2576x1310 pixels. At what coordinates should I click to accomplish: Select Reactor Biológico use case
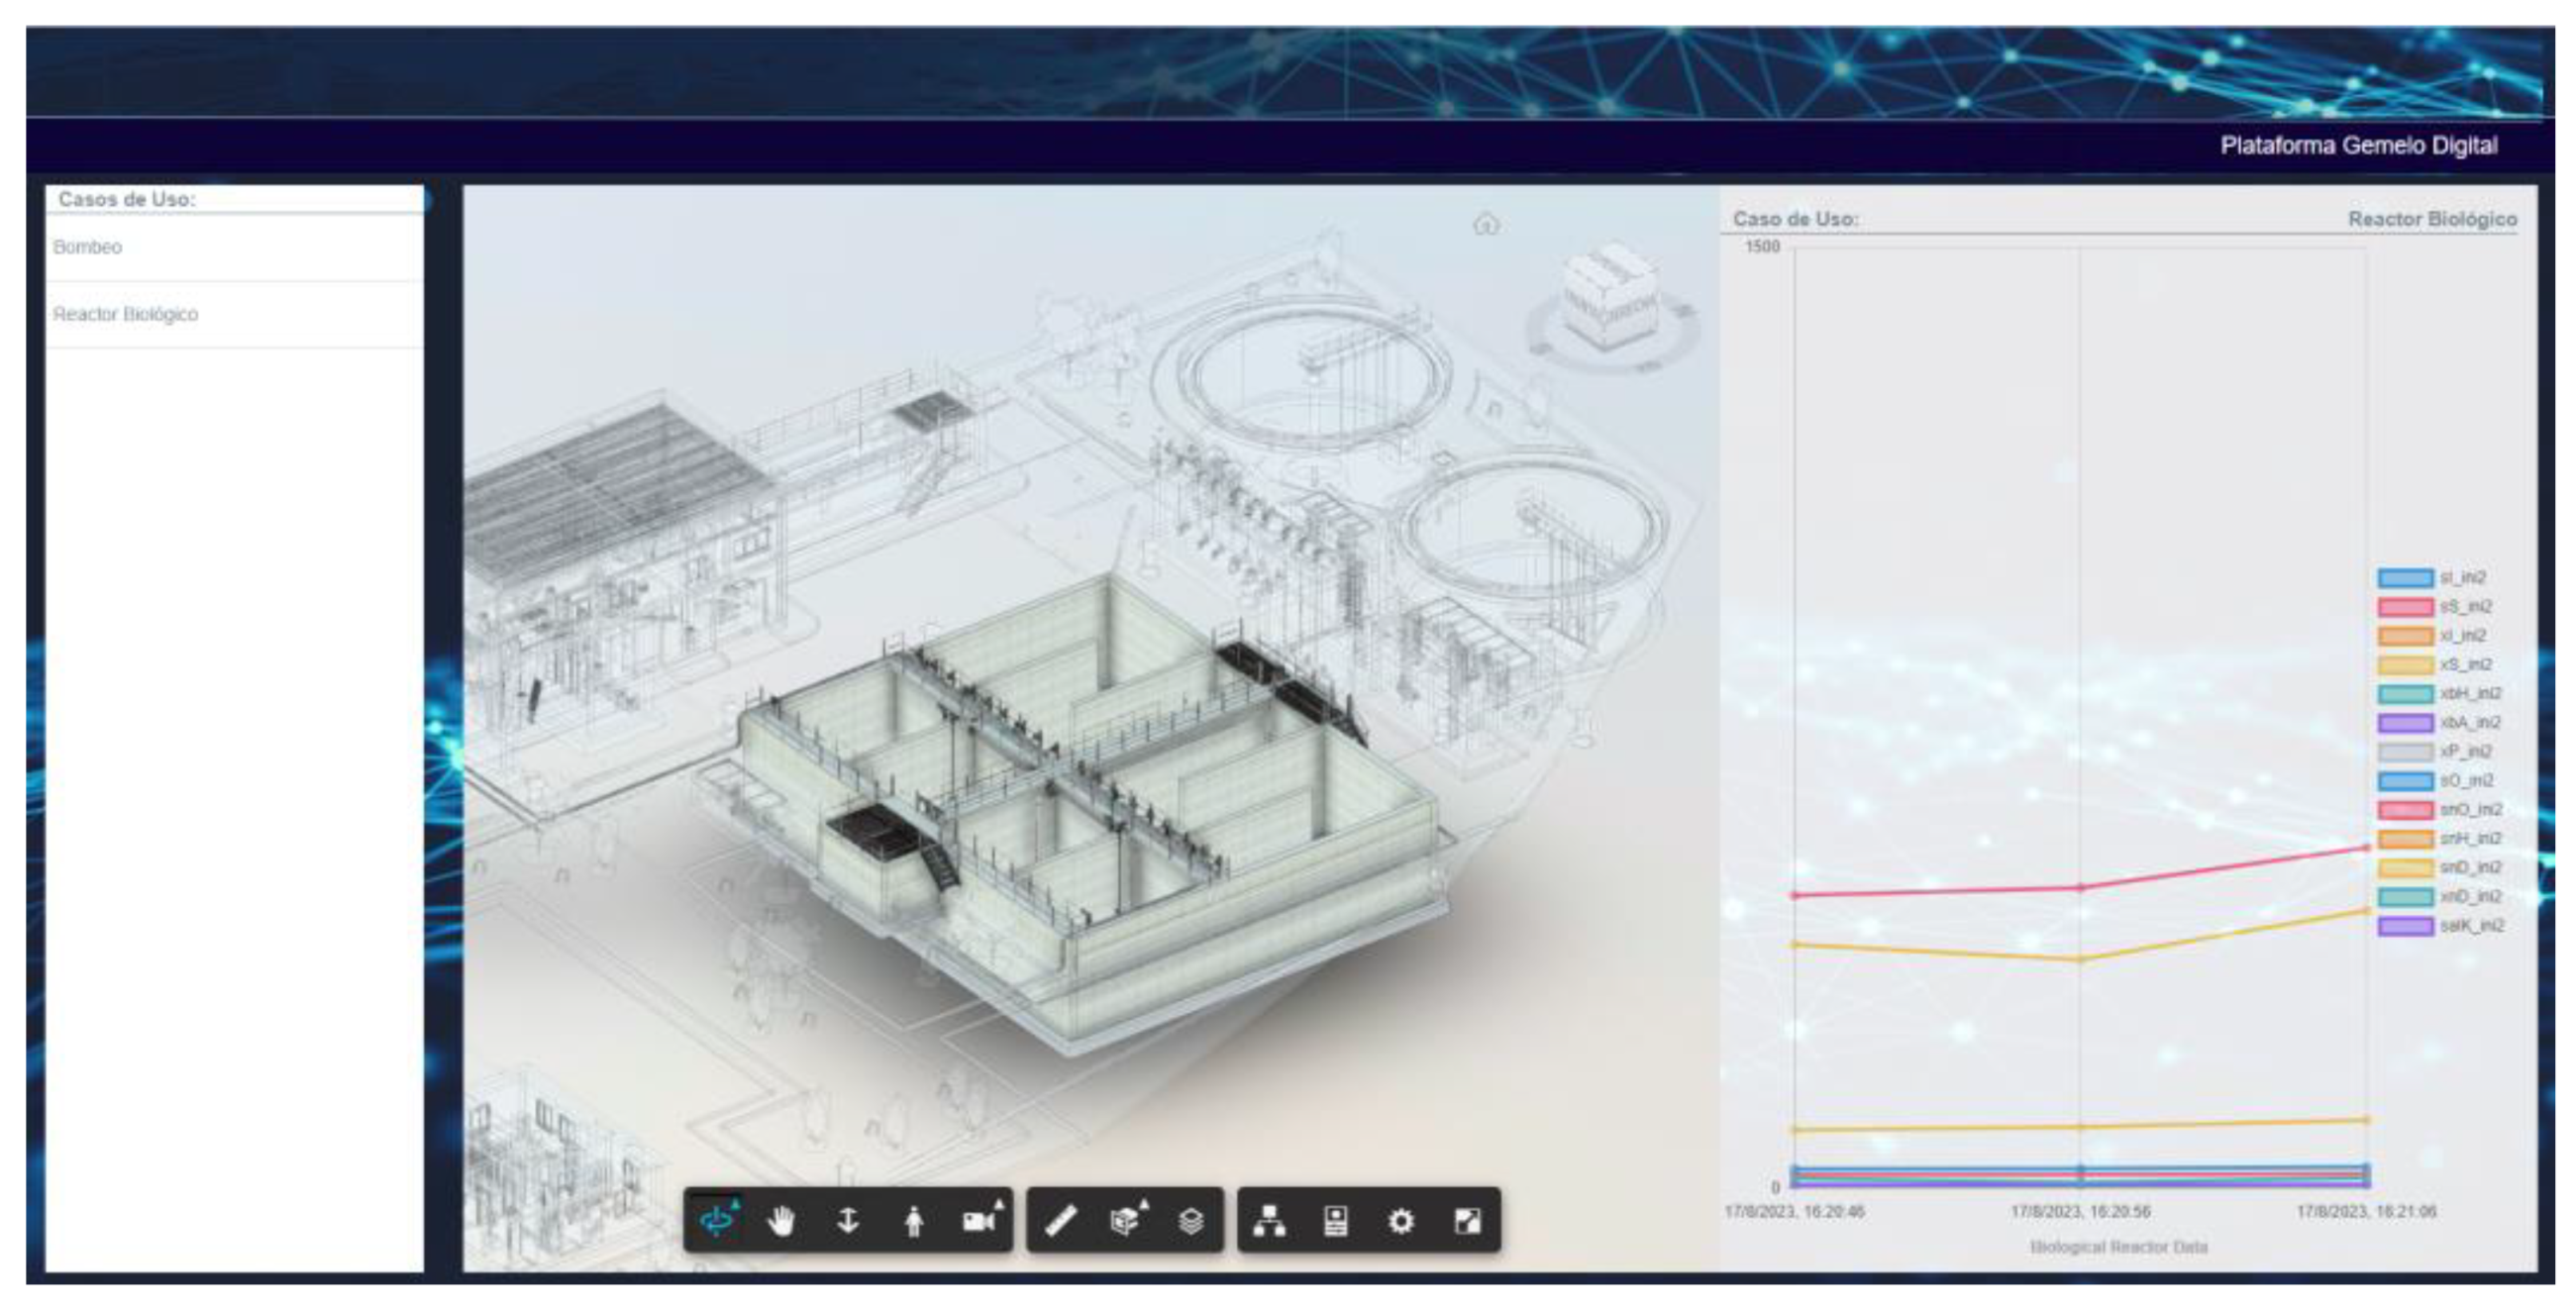point(126,314)
